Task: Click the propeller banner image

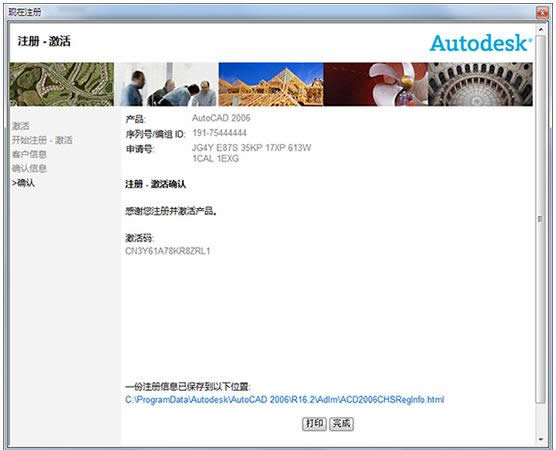Action: coord(376,84)
